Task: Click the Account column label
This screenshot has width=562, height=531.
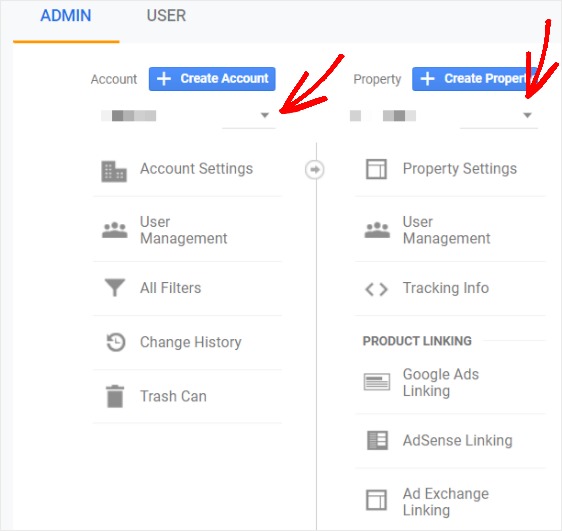Action: [114, 79]
